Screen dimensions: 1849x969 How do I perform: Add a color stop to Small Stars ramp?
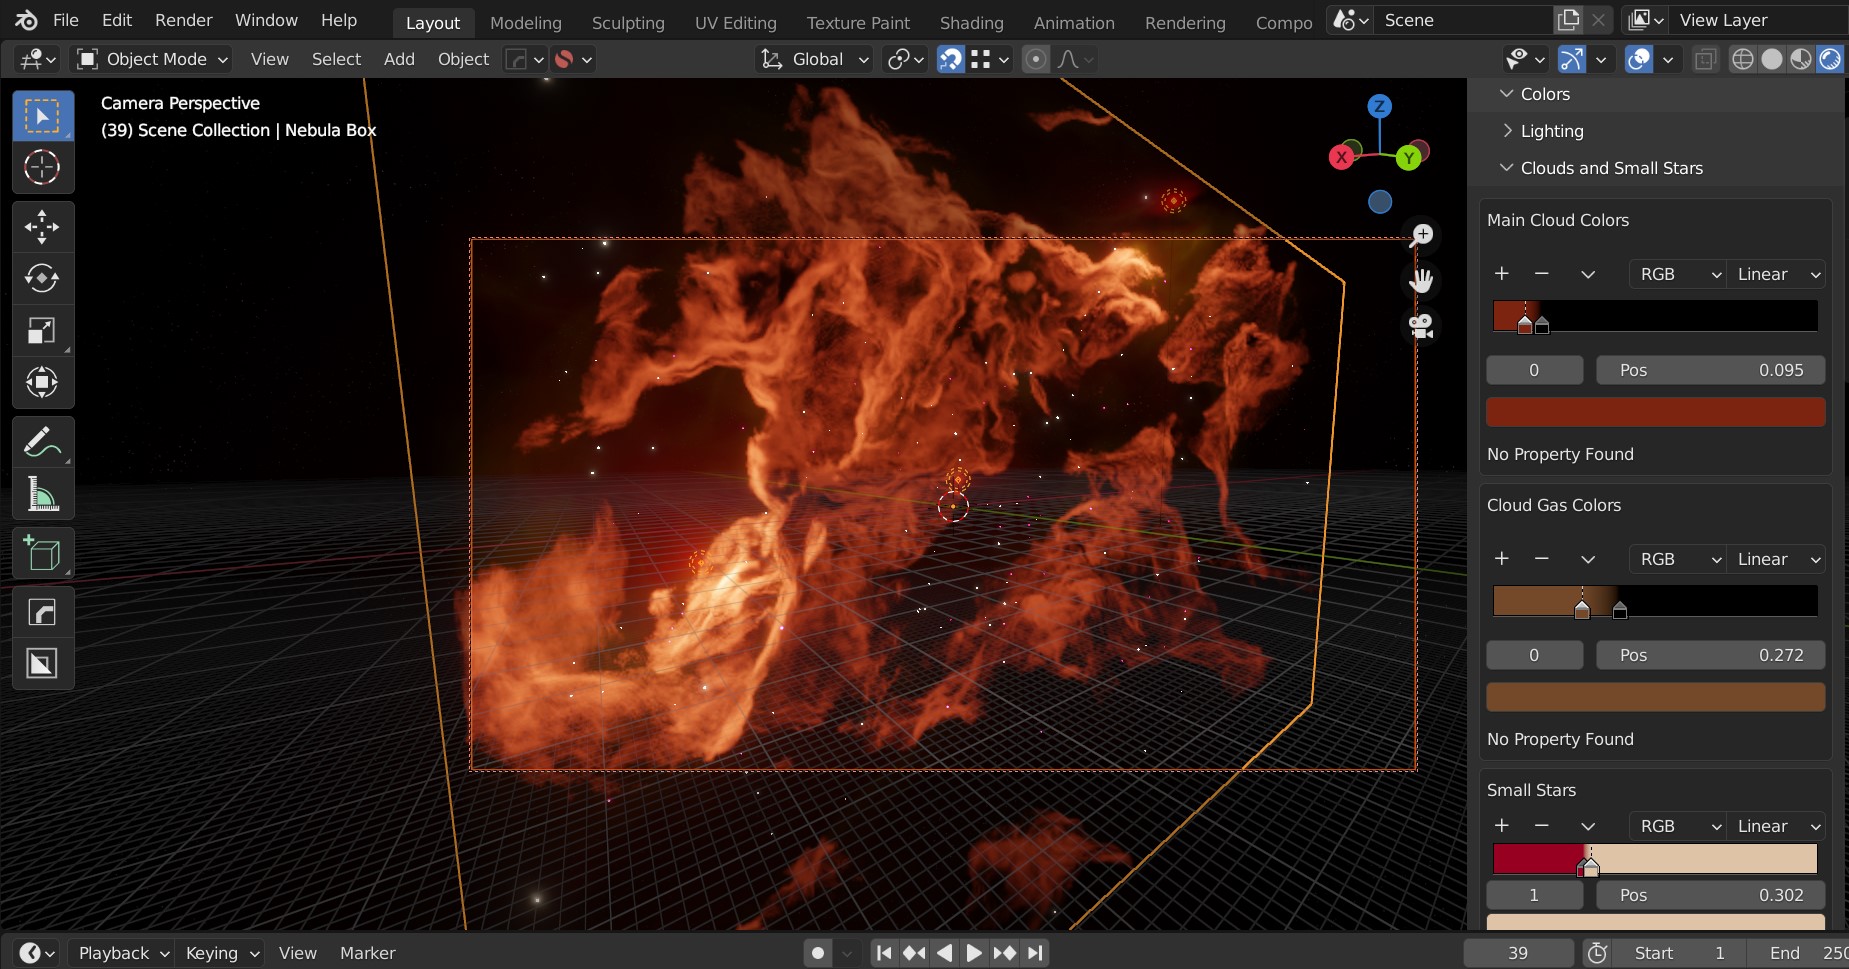[1501, 825]
